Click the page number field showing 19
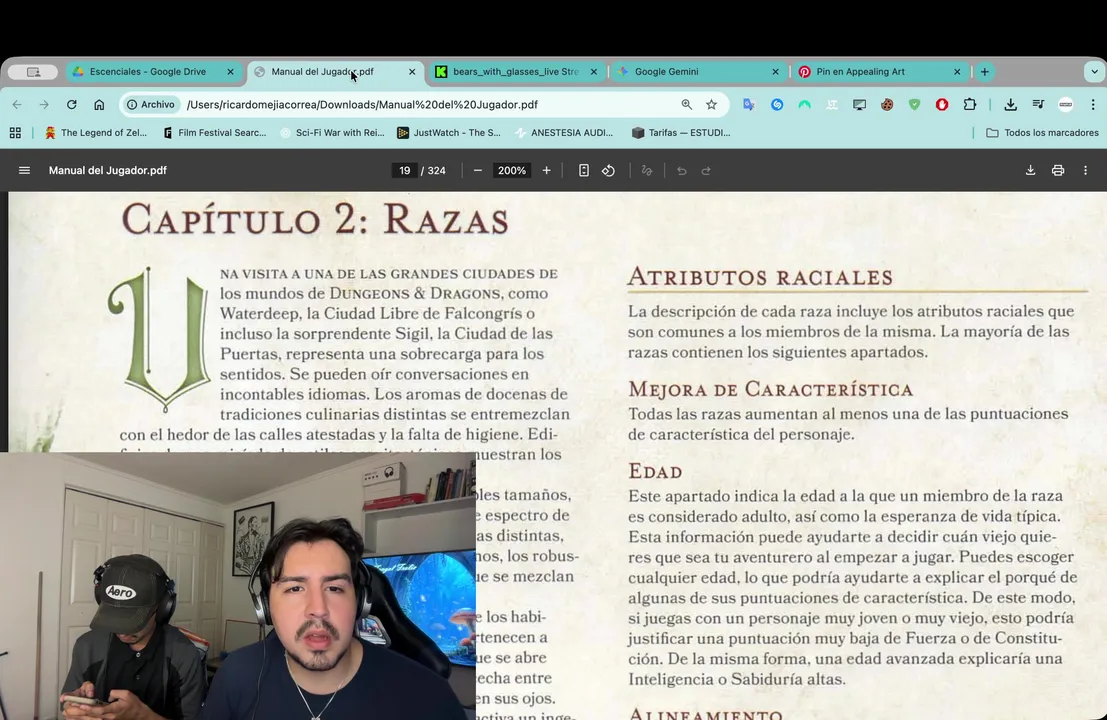1107x720 pixels. (x=405, y=170)
